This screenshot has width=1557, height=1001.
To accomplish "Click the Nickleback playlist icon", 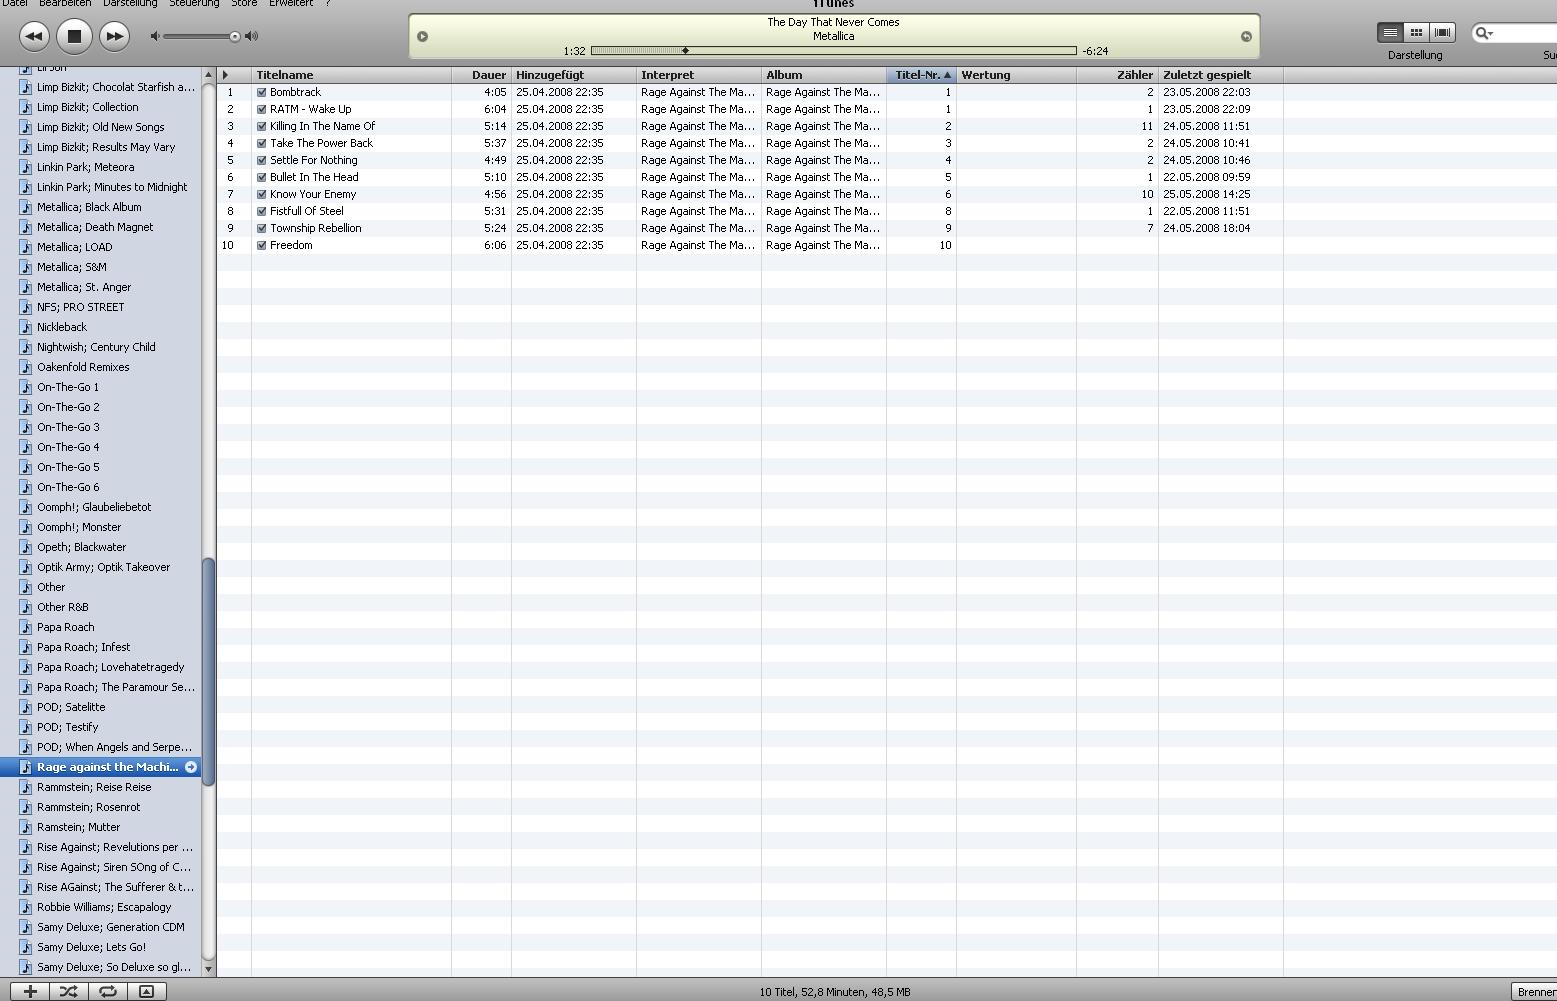I will (x=26, y=327).
